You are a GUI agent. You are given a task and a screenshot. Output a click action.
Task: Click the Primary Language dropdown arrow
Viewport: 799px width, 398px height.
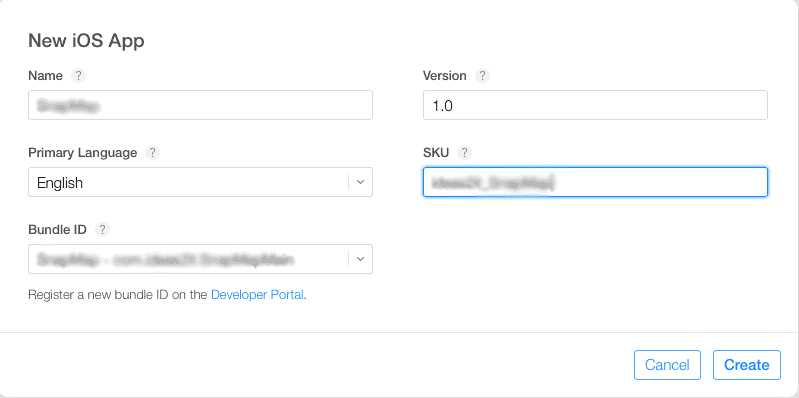click(360, 182)
